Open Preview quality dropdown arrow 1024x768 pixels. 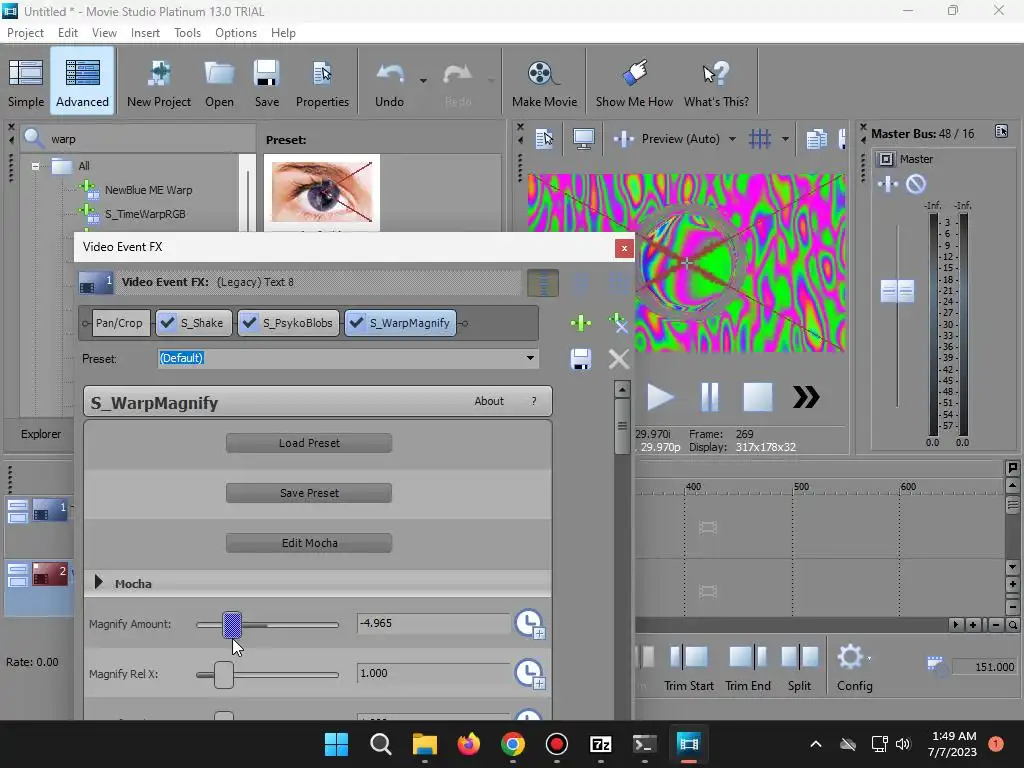pos(733,138)
